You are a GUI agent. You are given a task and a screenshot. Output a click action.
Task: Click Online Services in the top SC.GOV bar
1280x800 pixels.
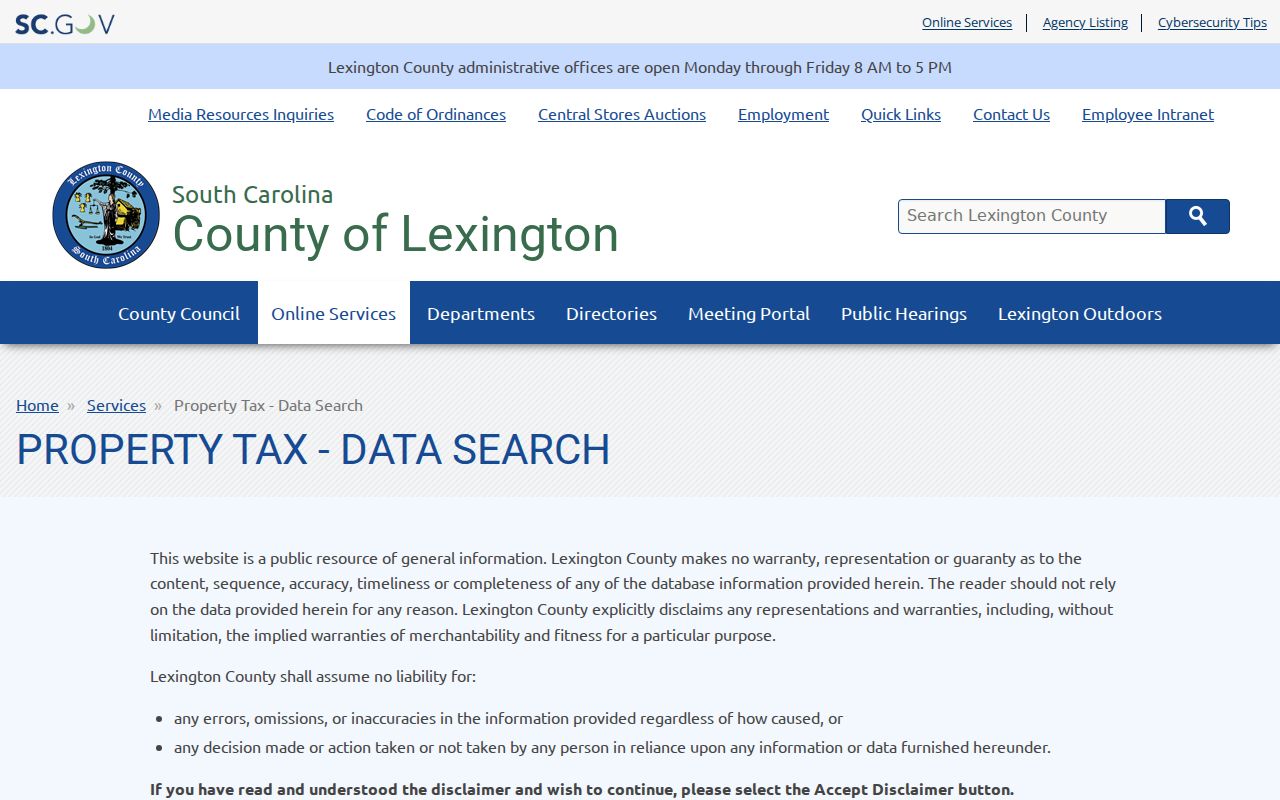(x=967, y=22)
